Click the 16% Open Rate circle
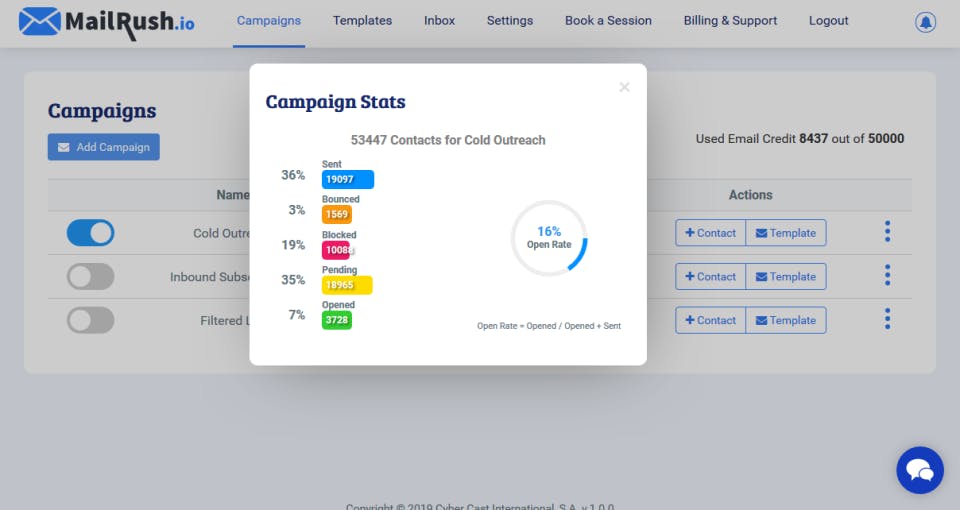The width and height of the screenshot is (960, 510). (x=549, y=238)
